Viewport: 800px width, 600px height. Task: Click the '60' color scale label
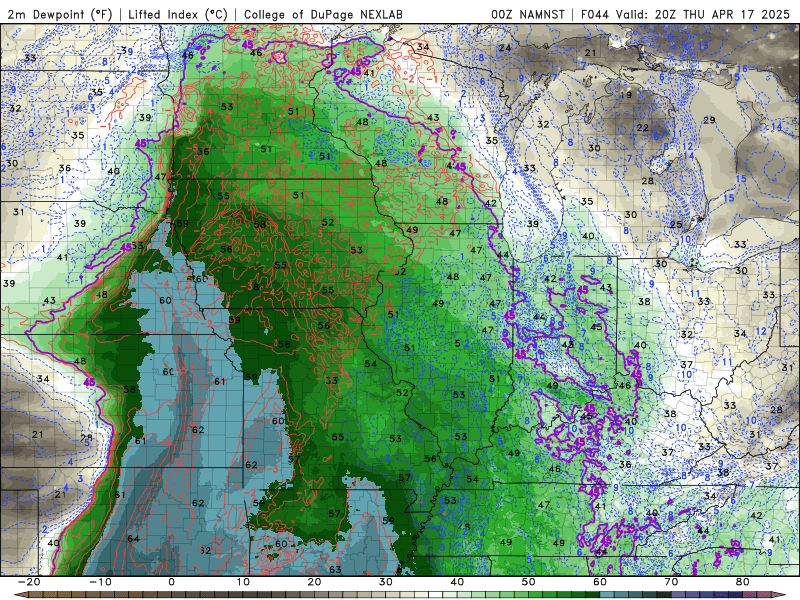[x=600, y=582]
